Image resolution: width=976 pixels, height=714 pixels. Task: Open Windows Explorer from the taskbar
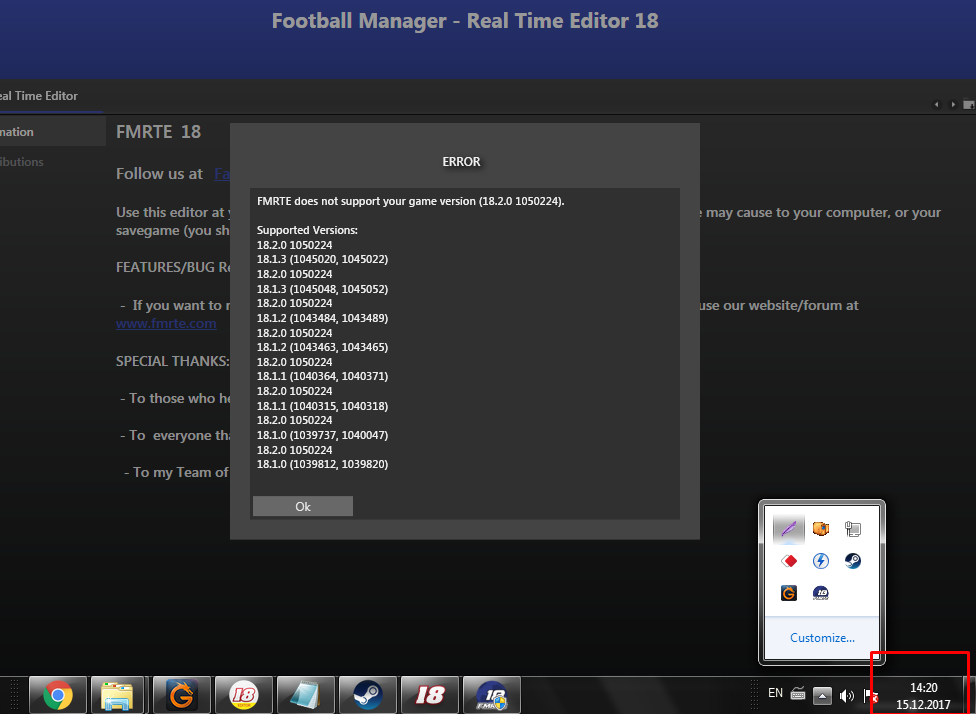pos(119,695)
